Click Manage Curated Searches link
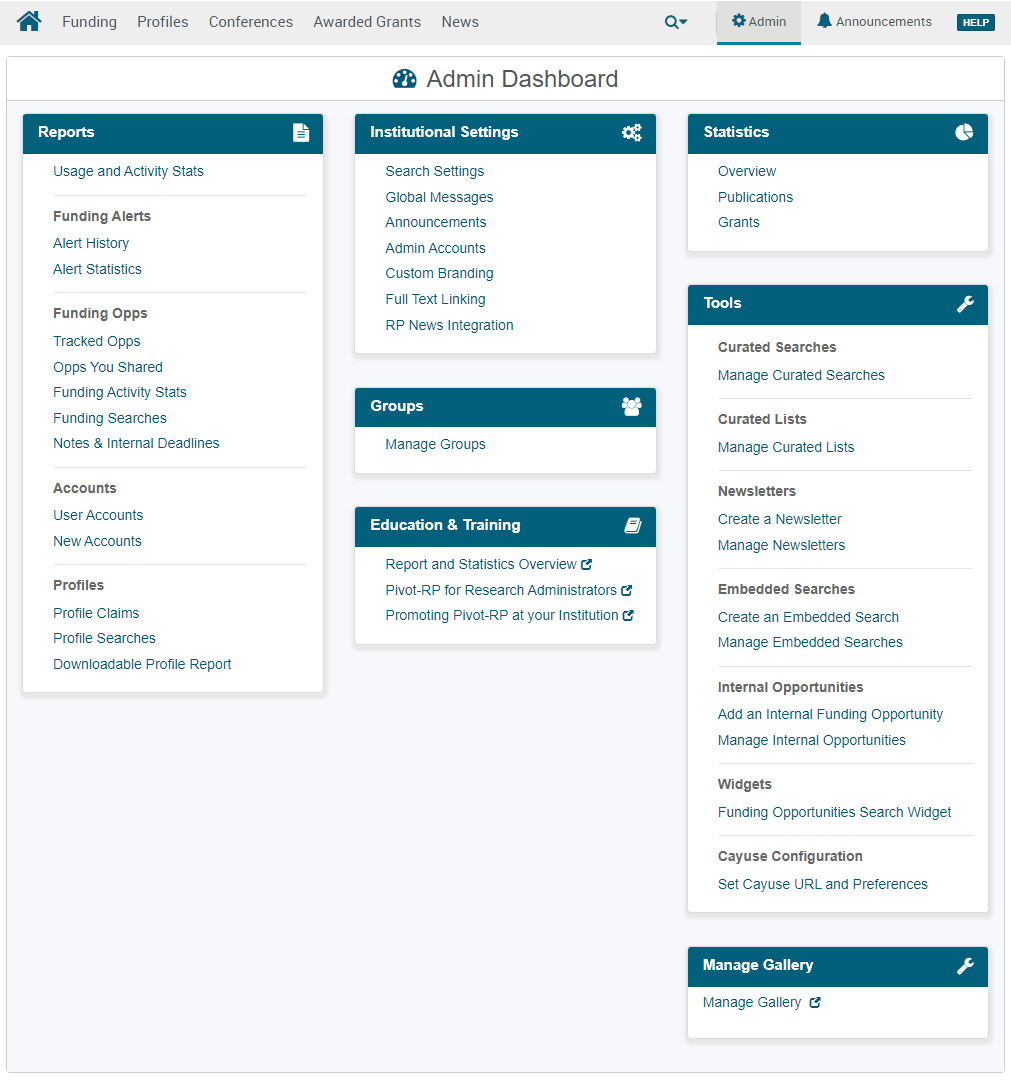1011x1081 pixels. [801, 375]
